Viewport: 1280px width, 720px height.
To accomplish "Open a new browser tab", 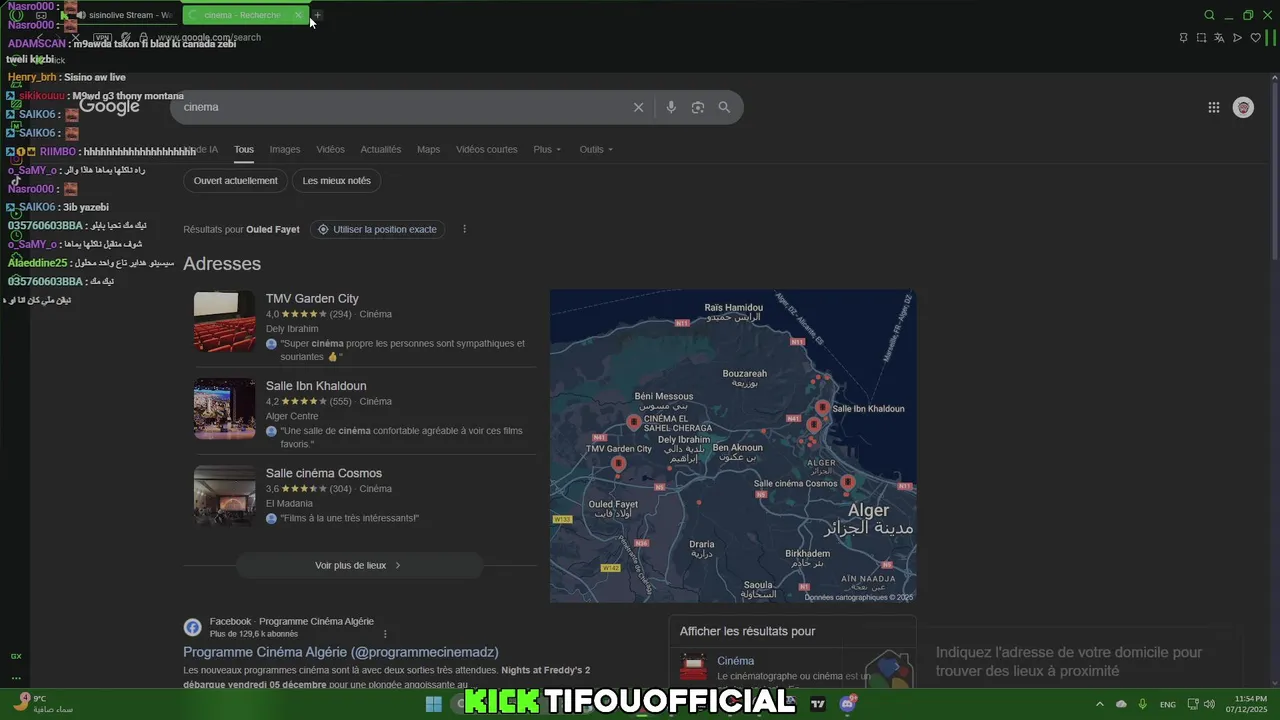I will (x=316, y=15).
